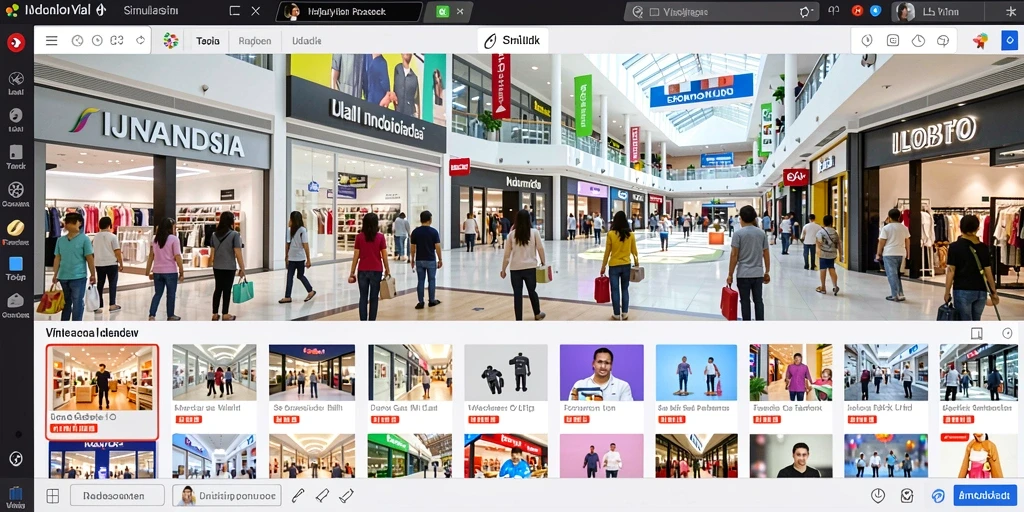Screen dimensions: 1024x512
Task: Select the red-outlined first gallery thumbnail
Action: pos(102,392)
